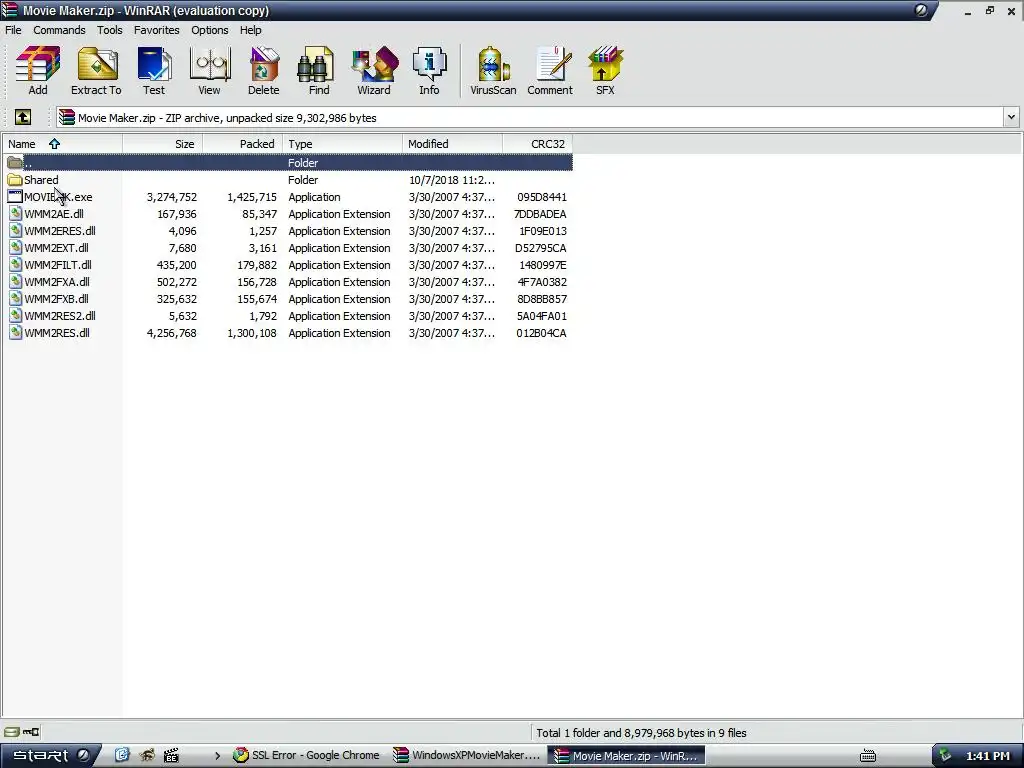
Task: Create SFX archive with SFX tool
Action: 605,71
